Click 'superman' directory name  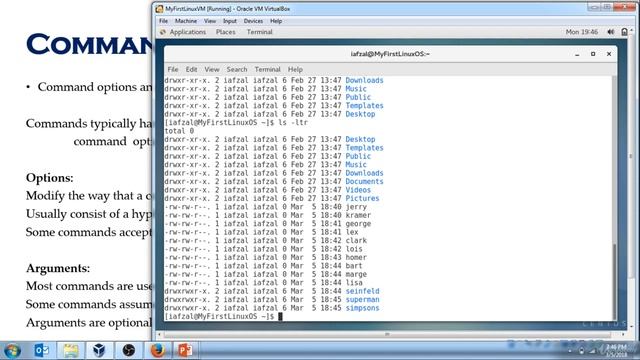tap(362, 300)
